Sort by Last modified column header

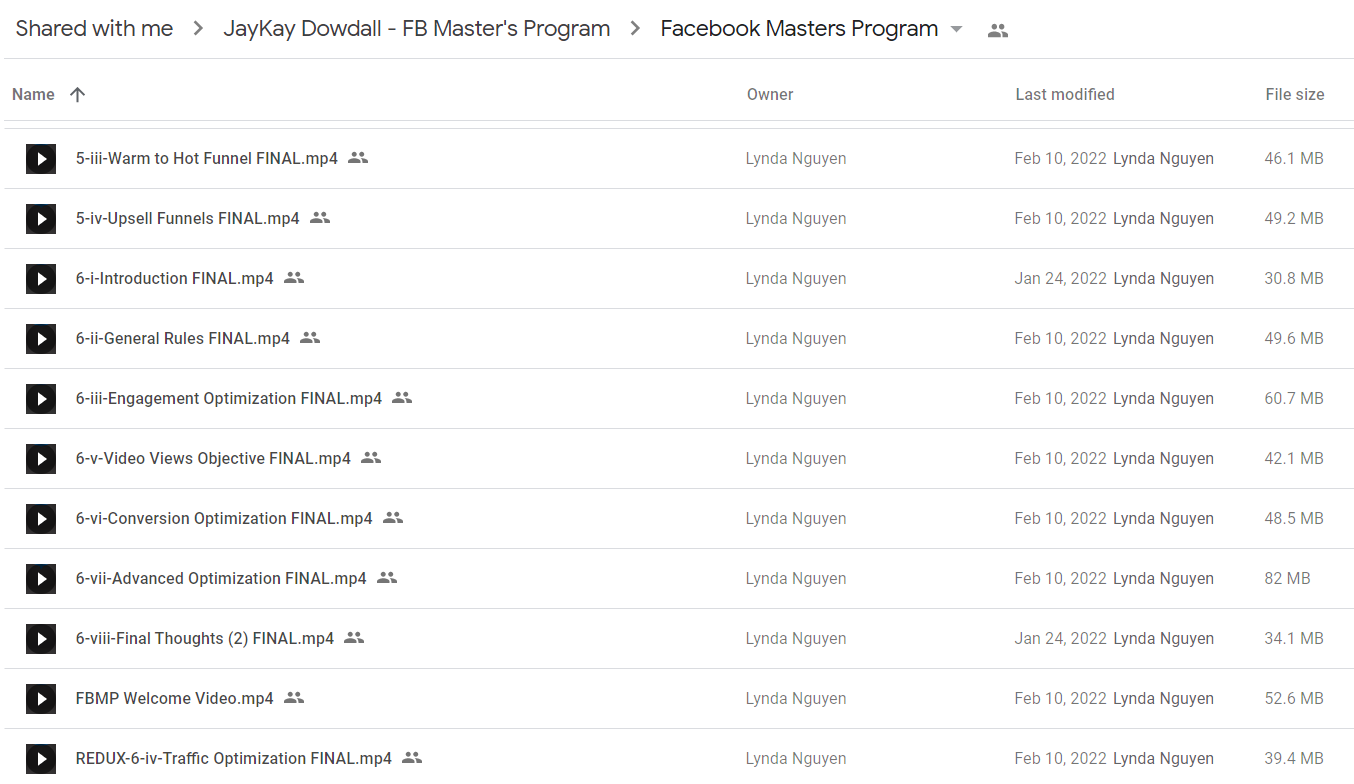pyautogui.click(x=1065, y=94)
